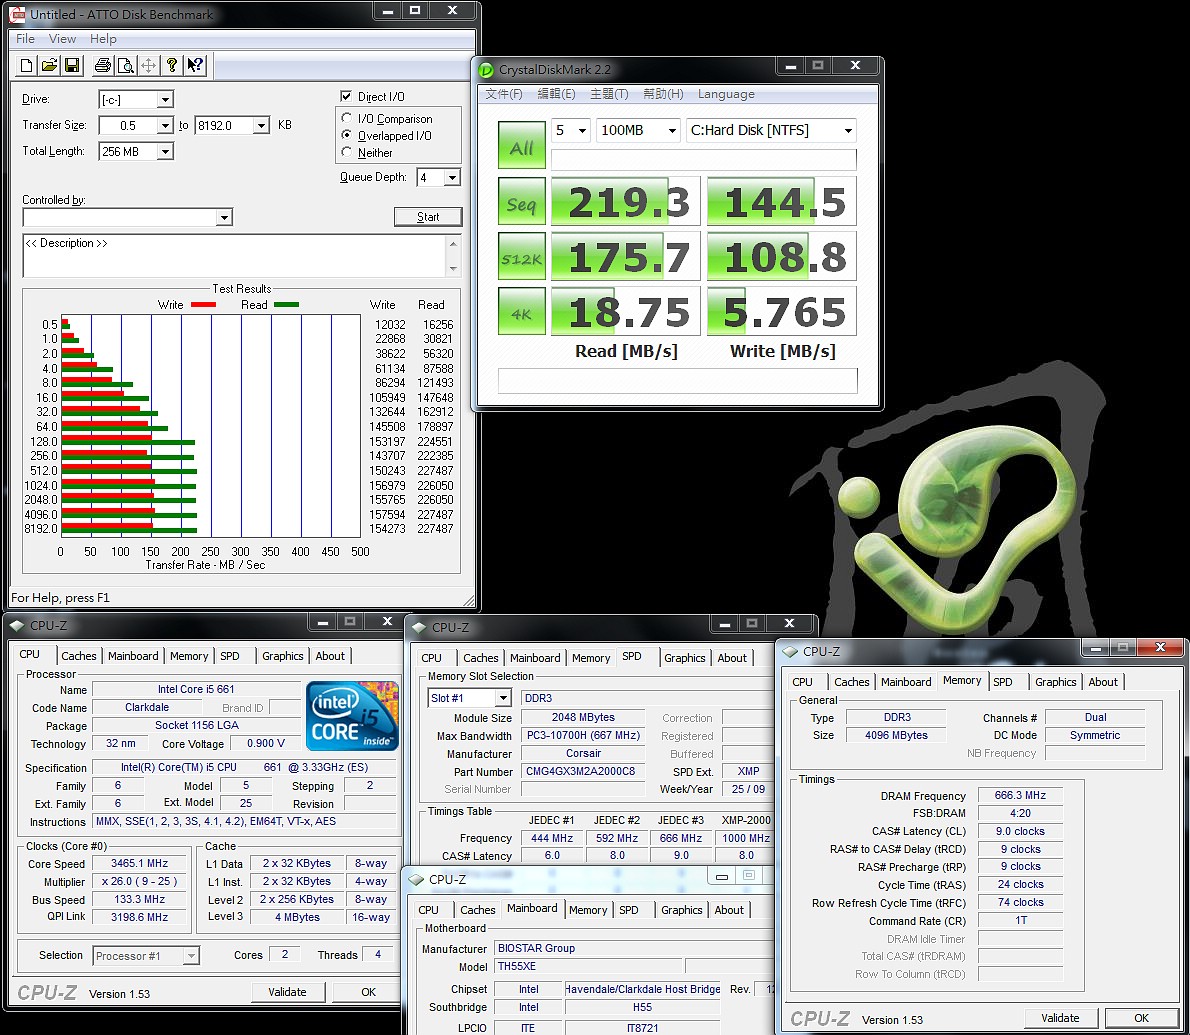The height and width of the screenshot is (1035, 1190).
Task: Open the Help menu in ATTO
Action: point(103,39)
